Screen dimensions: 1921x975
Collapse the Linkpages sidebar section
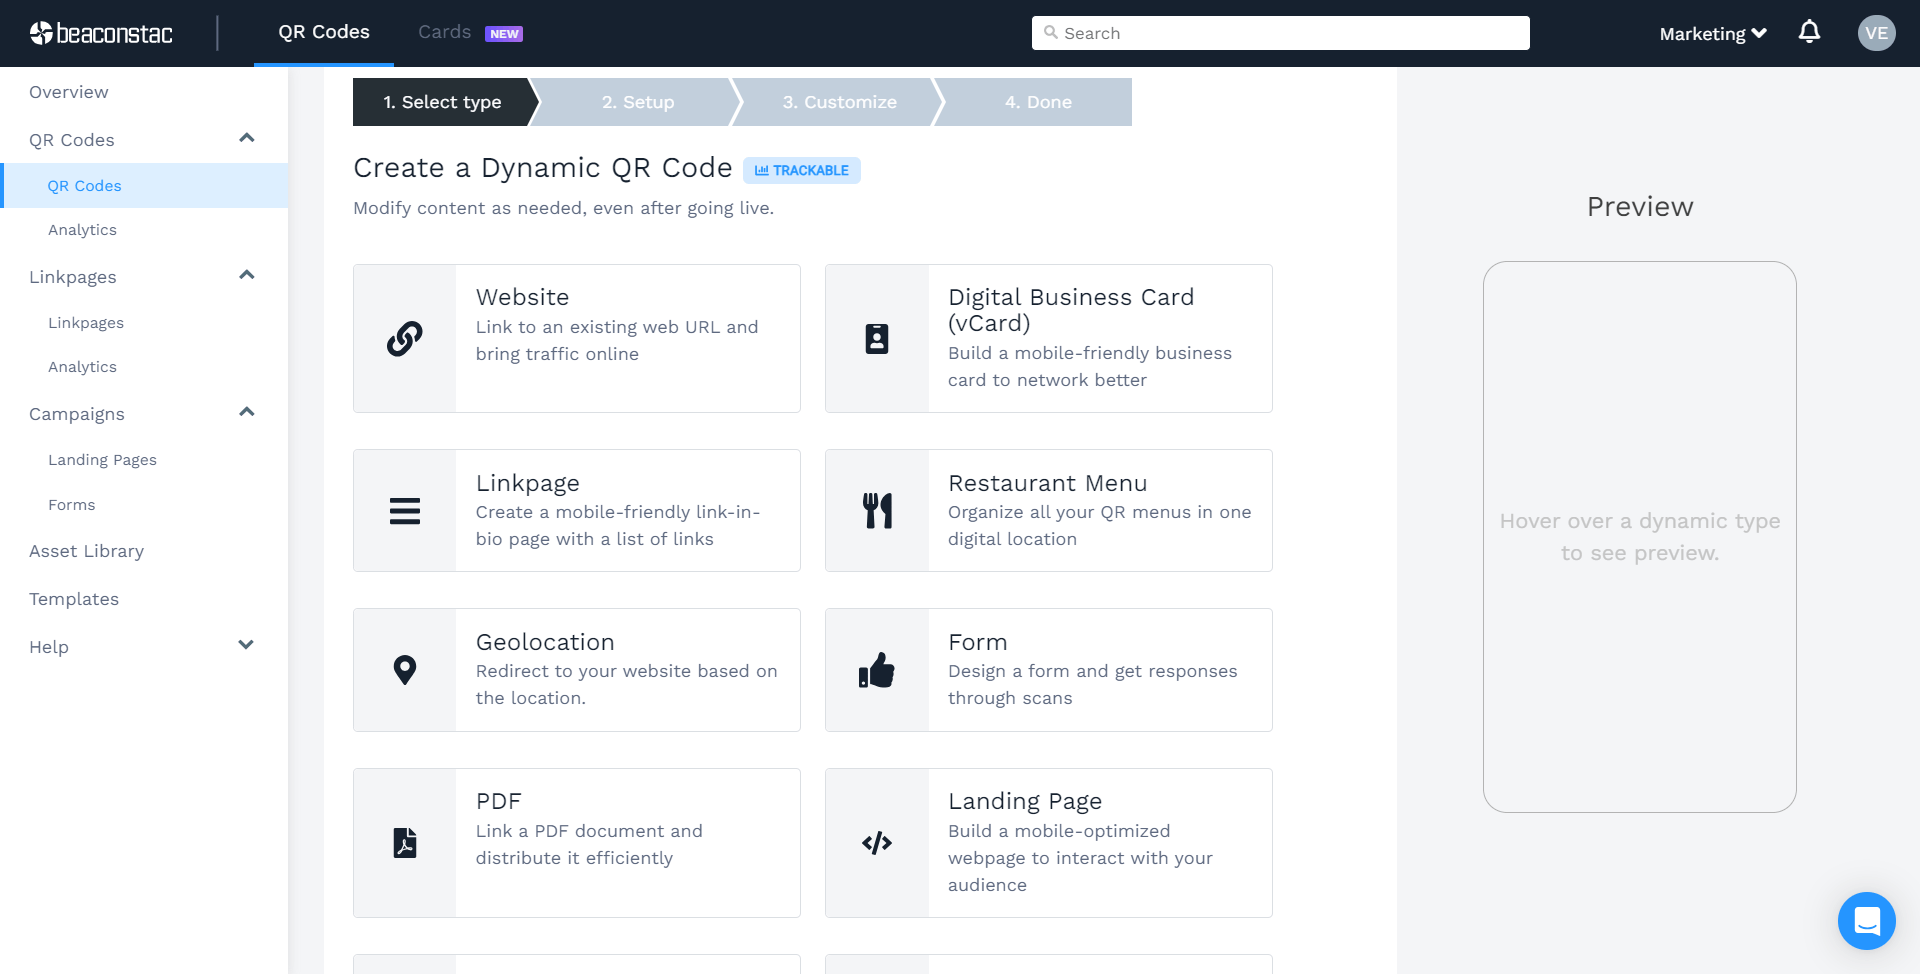247,275
